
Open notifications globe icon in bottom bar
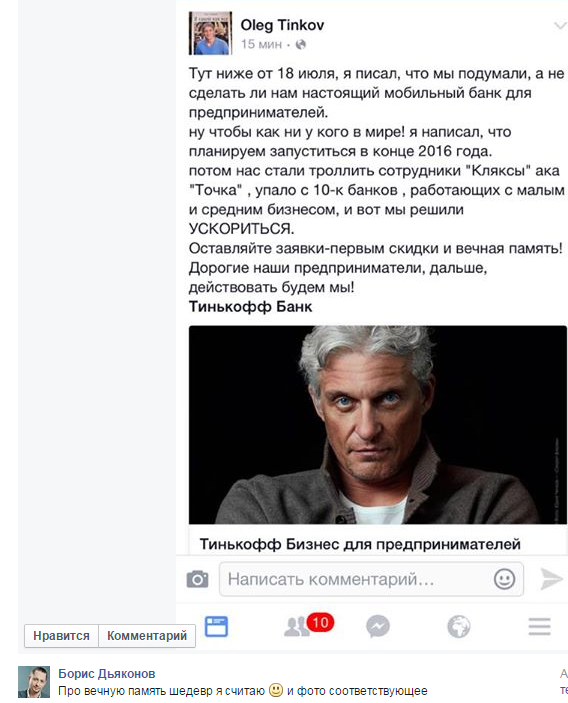tap(459, 626)
